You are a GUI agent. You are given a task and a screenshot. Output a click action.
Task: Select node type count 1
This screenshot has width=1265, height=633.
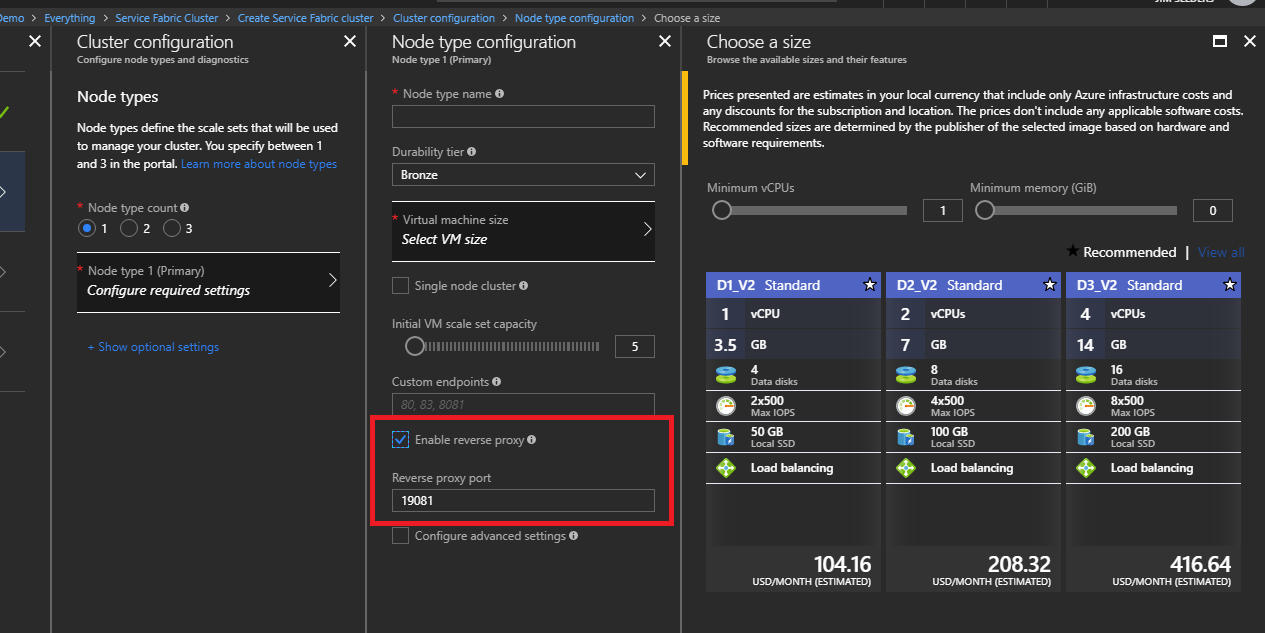click(87, 228)
